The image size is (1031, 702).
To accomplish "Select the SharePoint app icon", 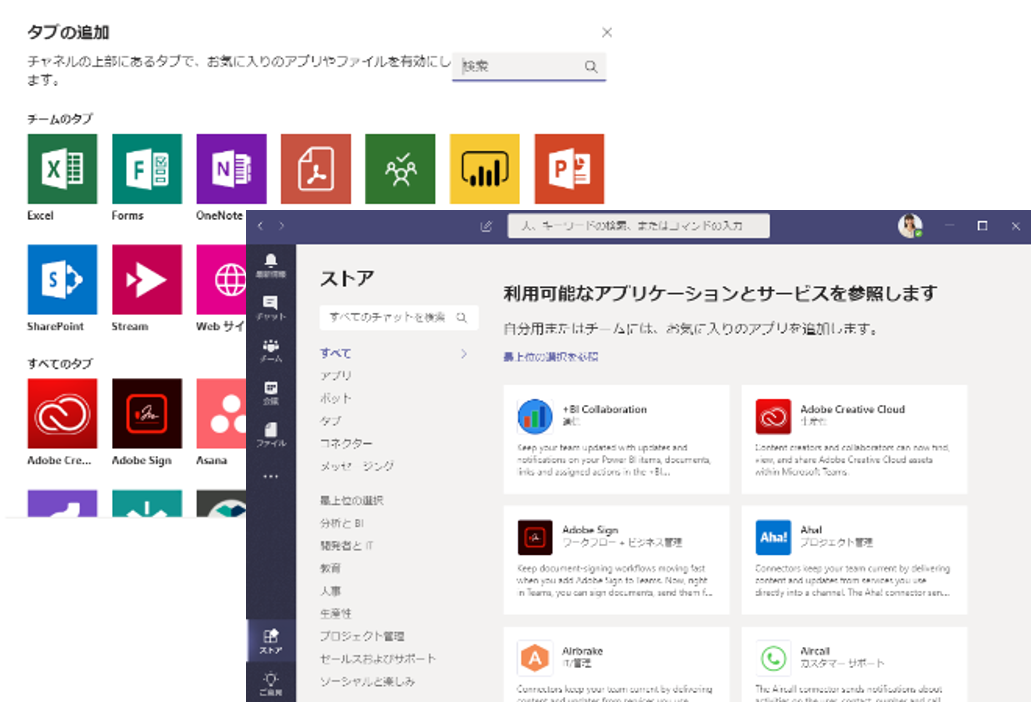I will click(x=62, y=280).
